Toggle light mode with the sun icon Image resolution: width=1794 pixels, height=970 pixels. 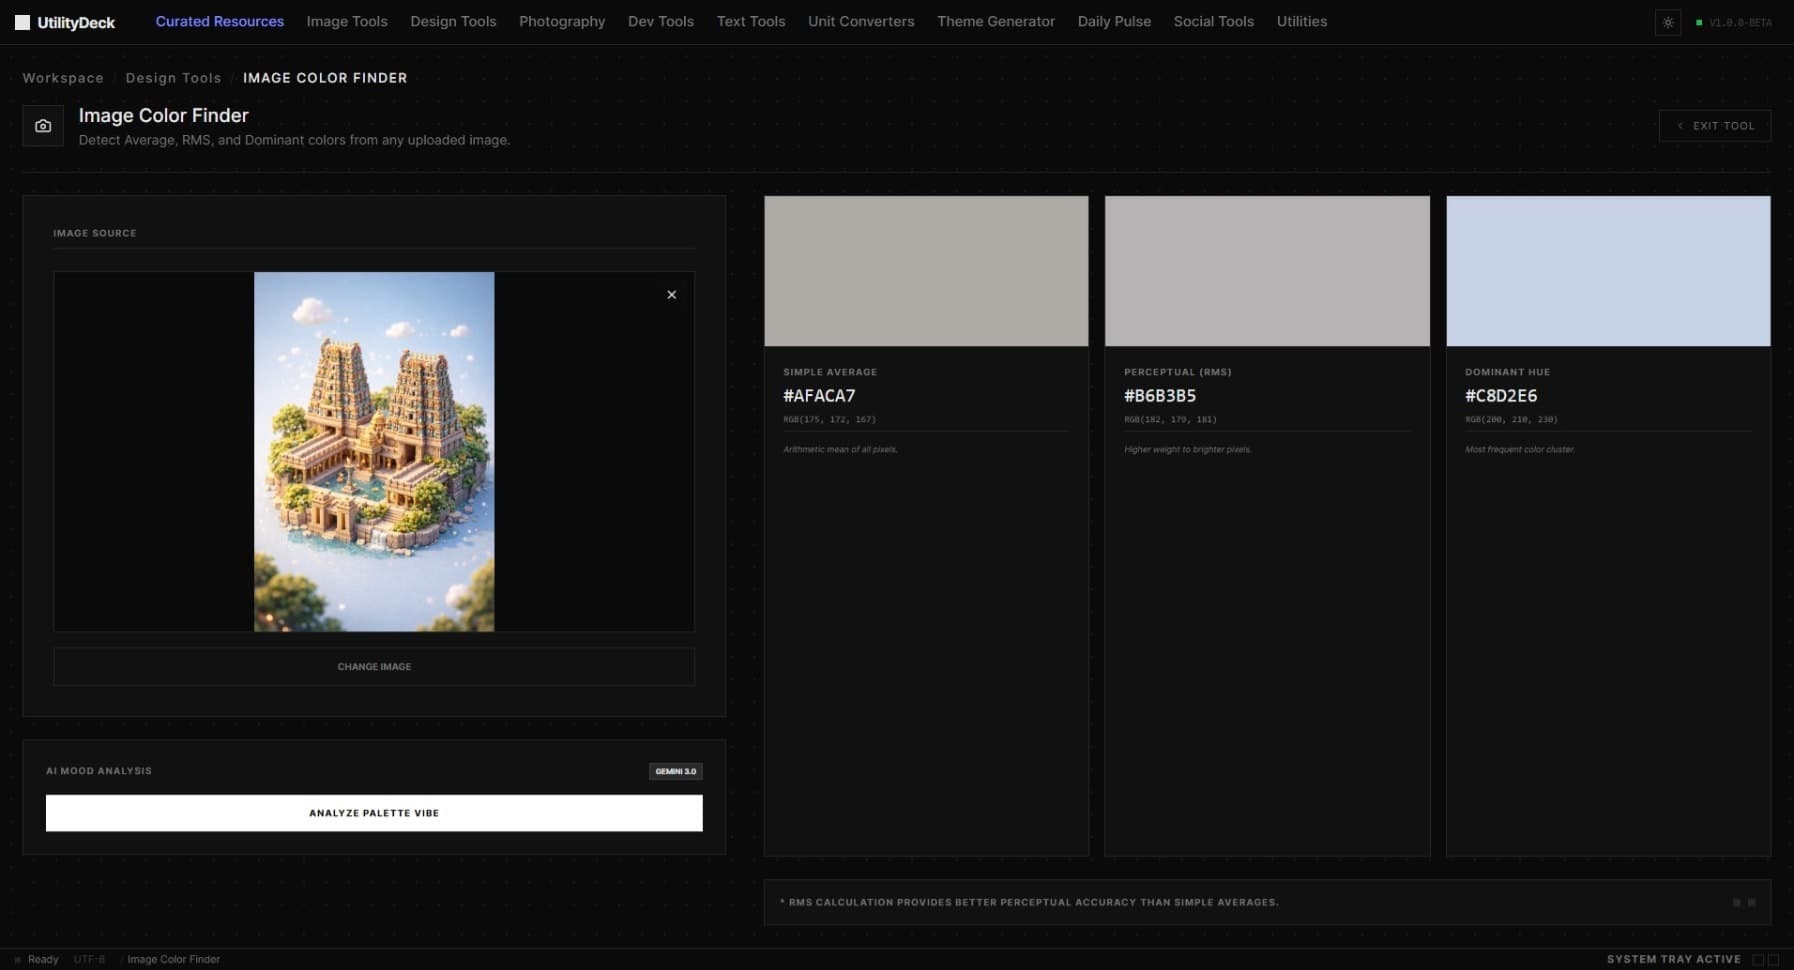(x=1667, y=22)
